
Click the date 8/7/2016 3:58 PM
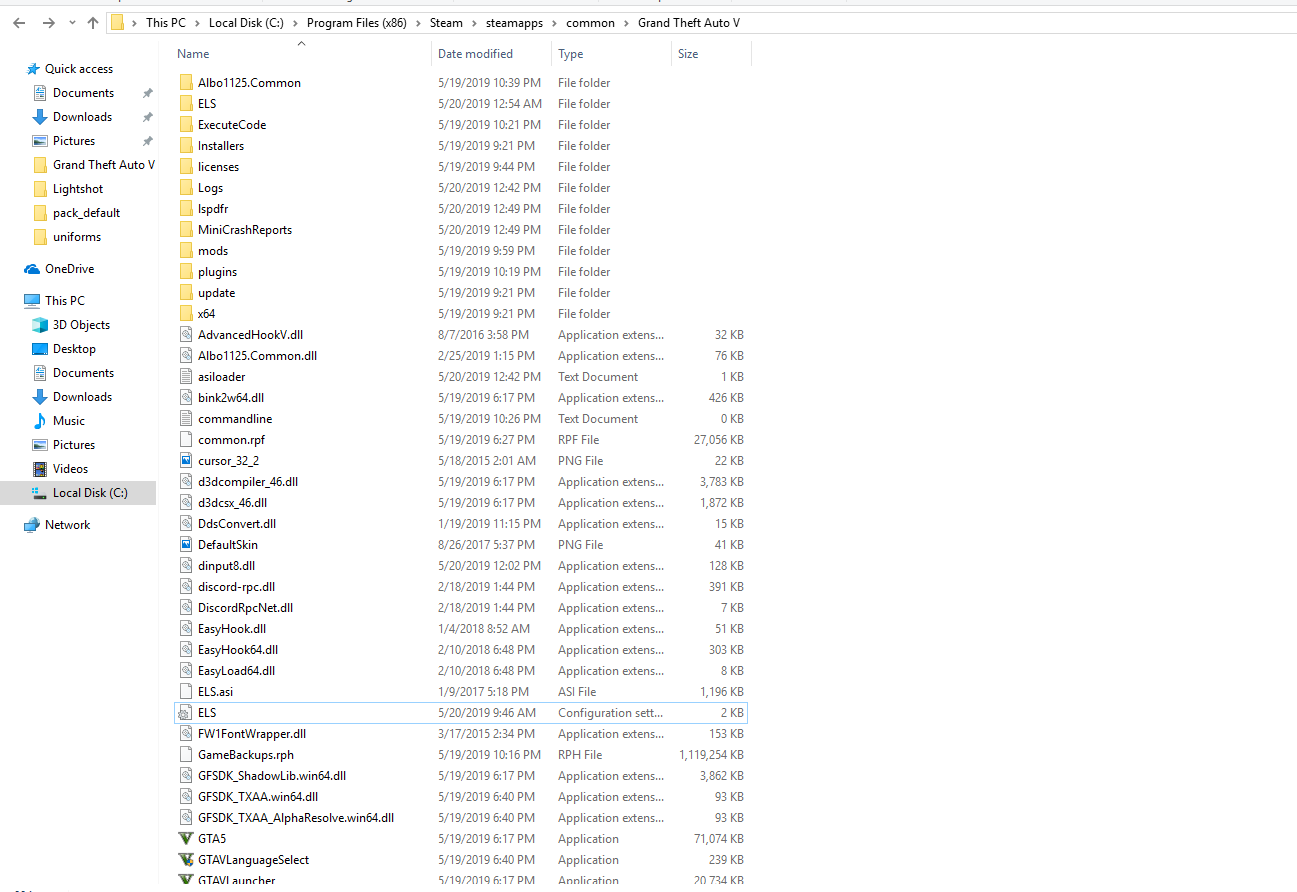[x=484, y=335]
